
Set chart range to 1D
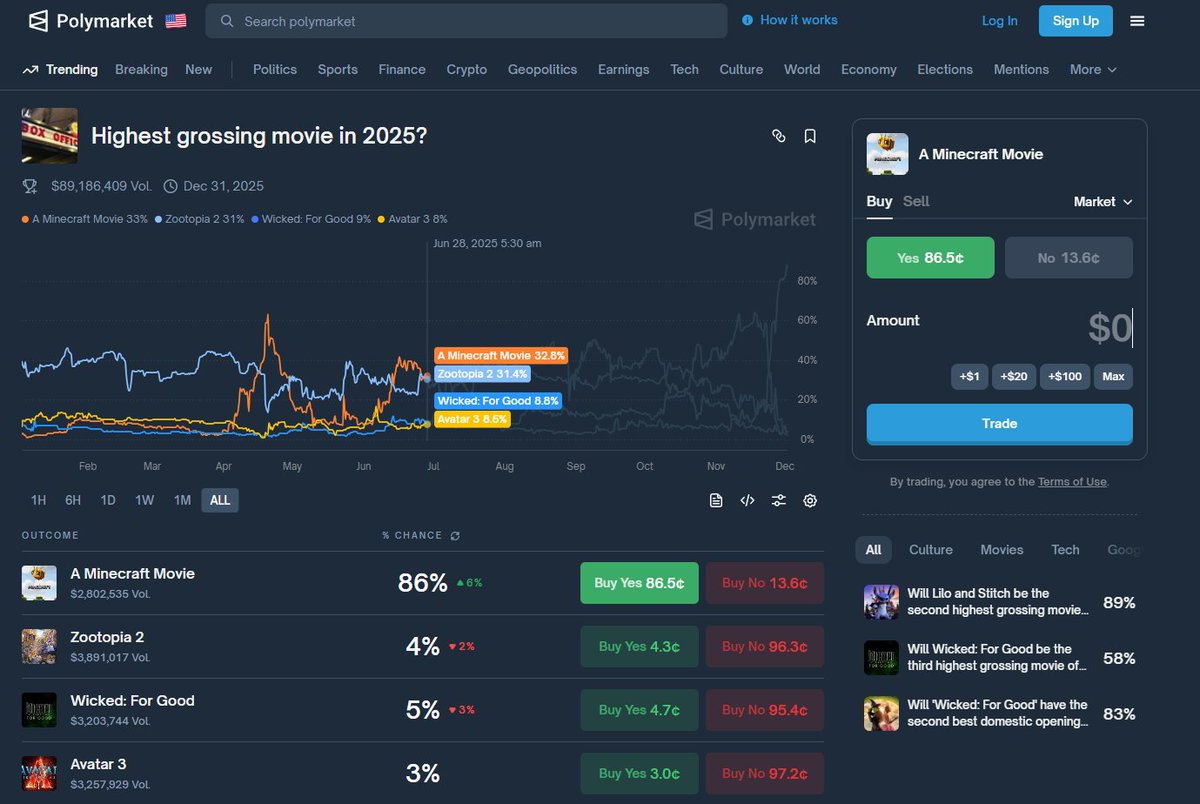[108, 500]
